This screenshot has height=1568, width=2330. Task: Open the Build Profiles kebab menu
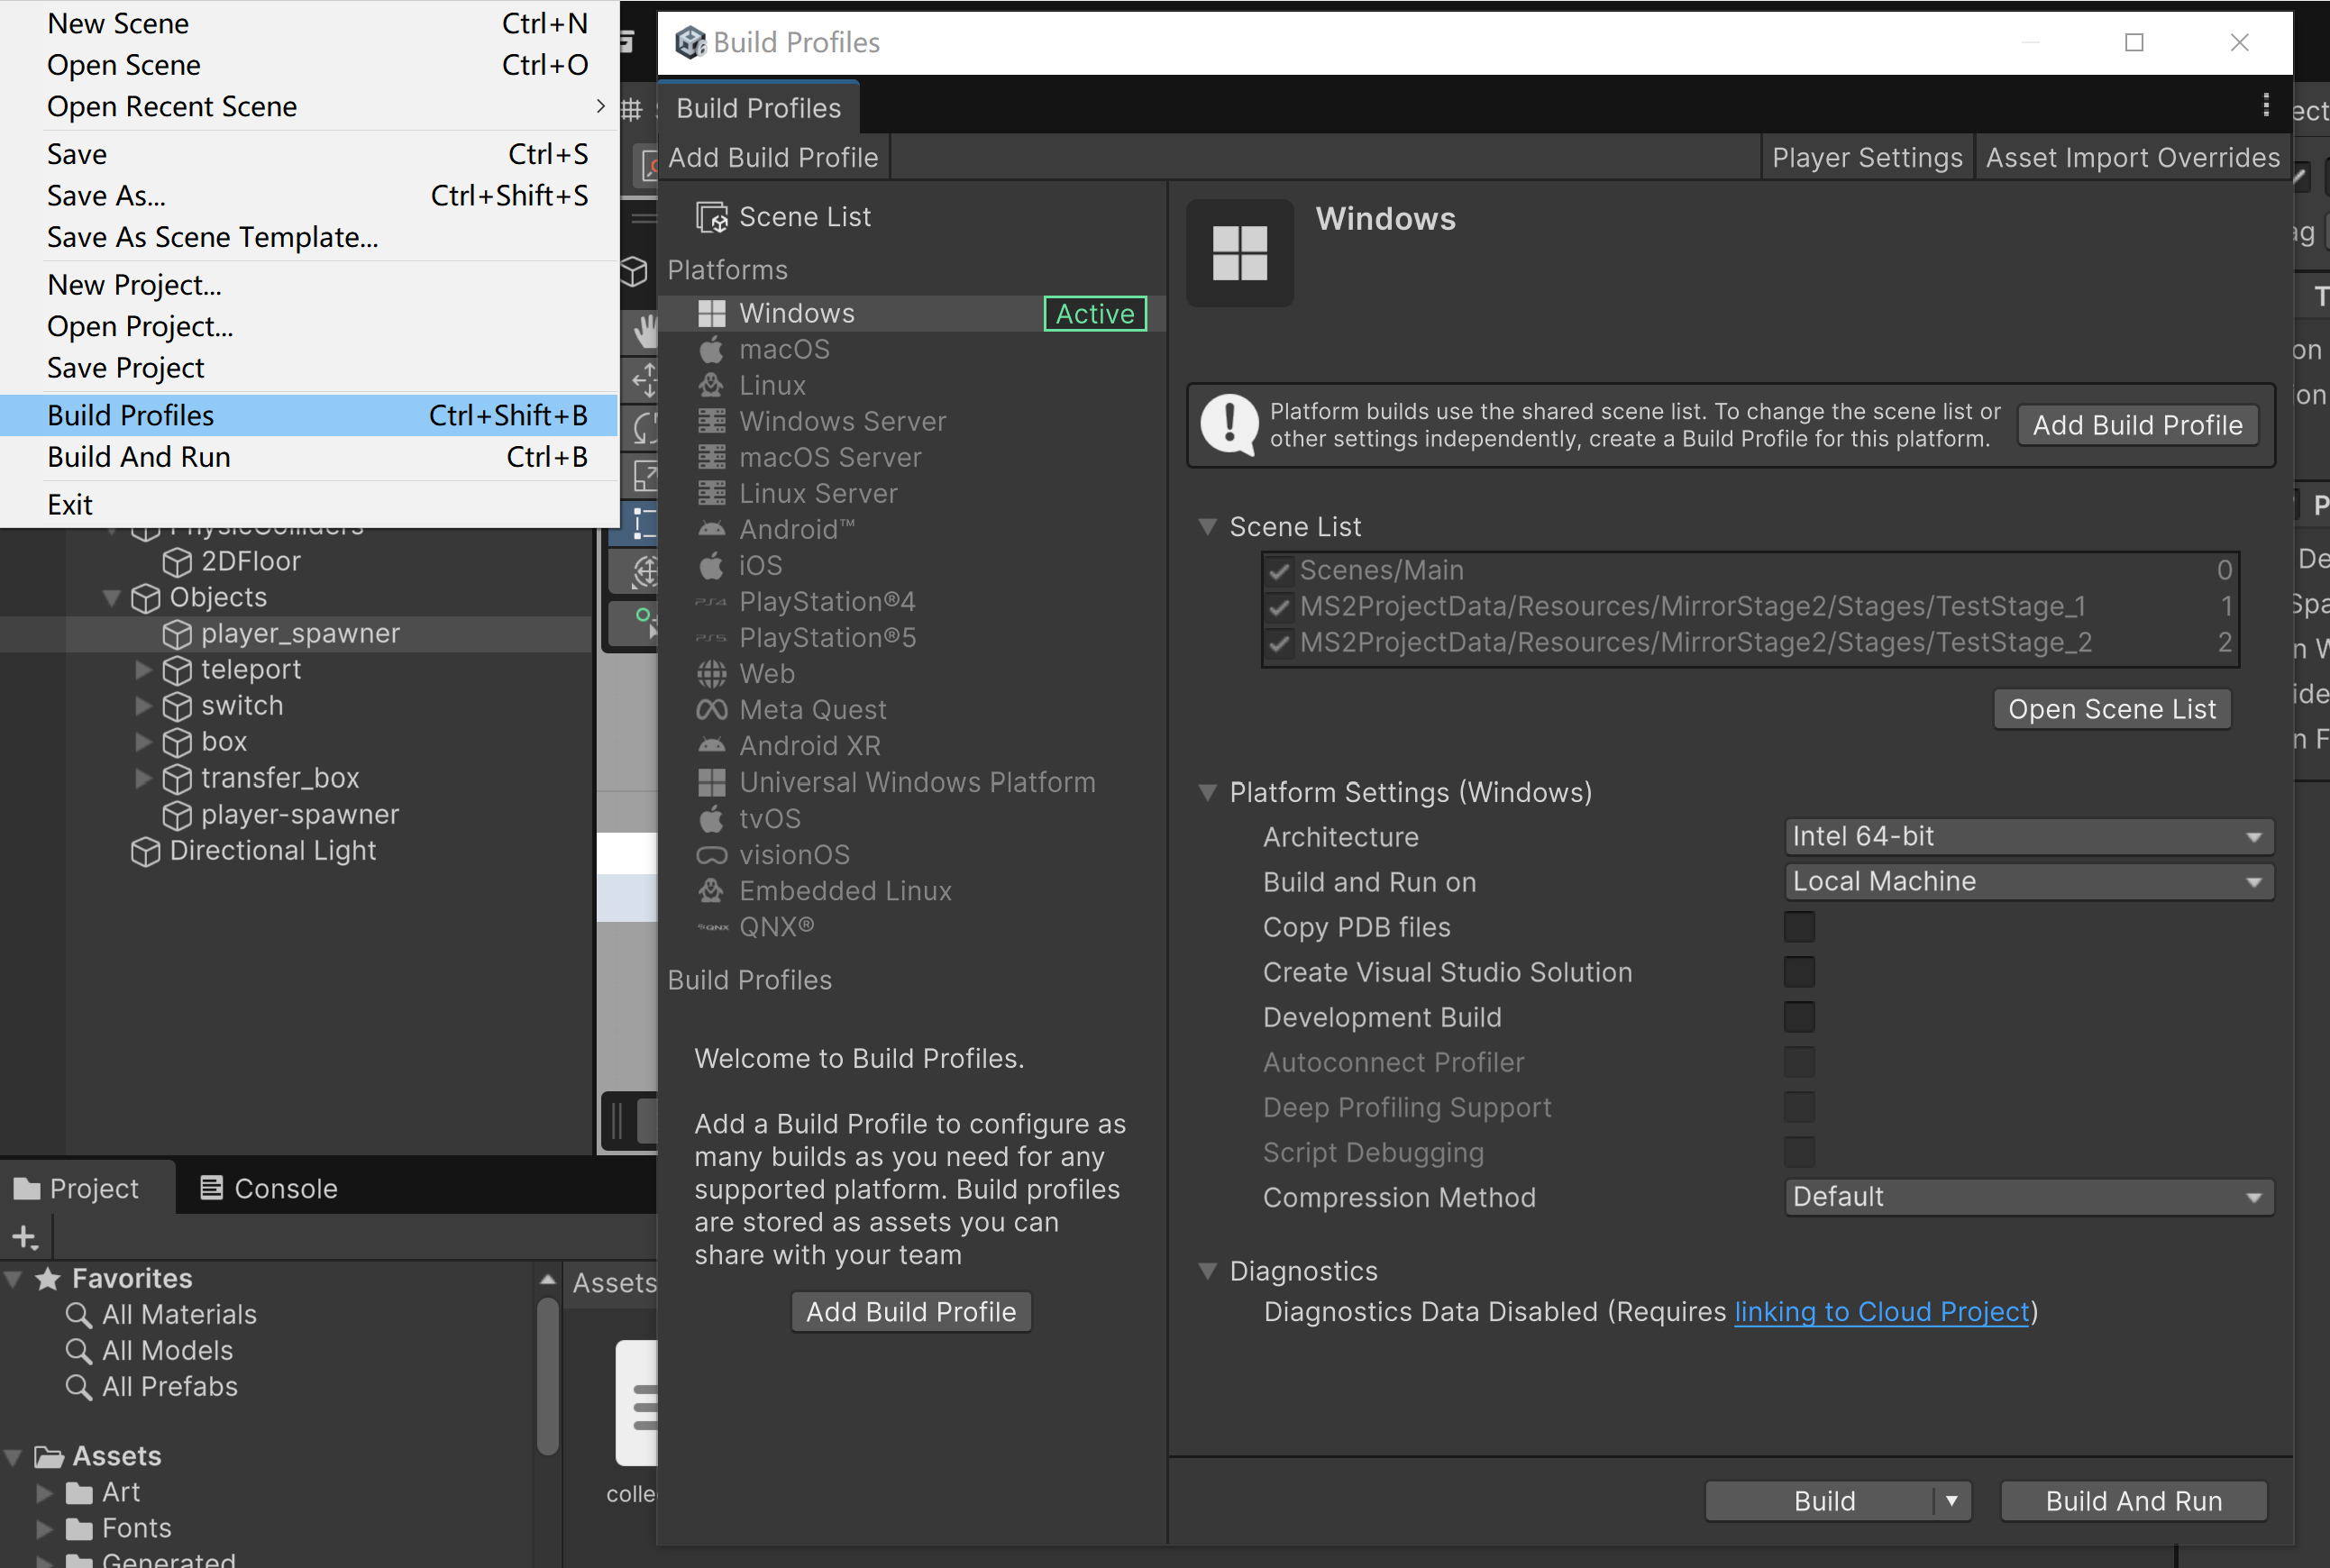coord(2266,106)
